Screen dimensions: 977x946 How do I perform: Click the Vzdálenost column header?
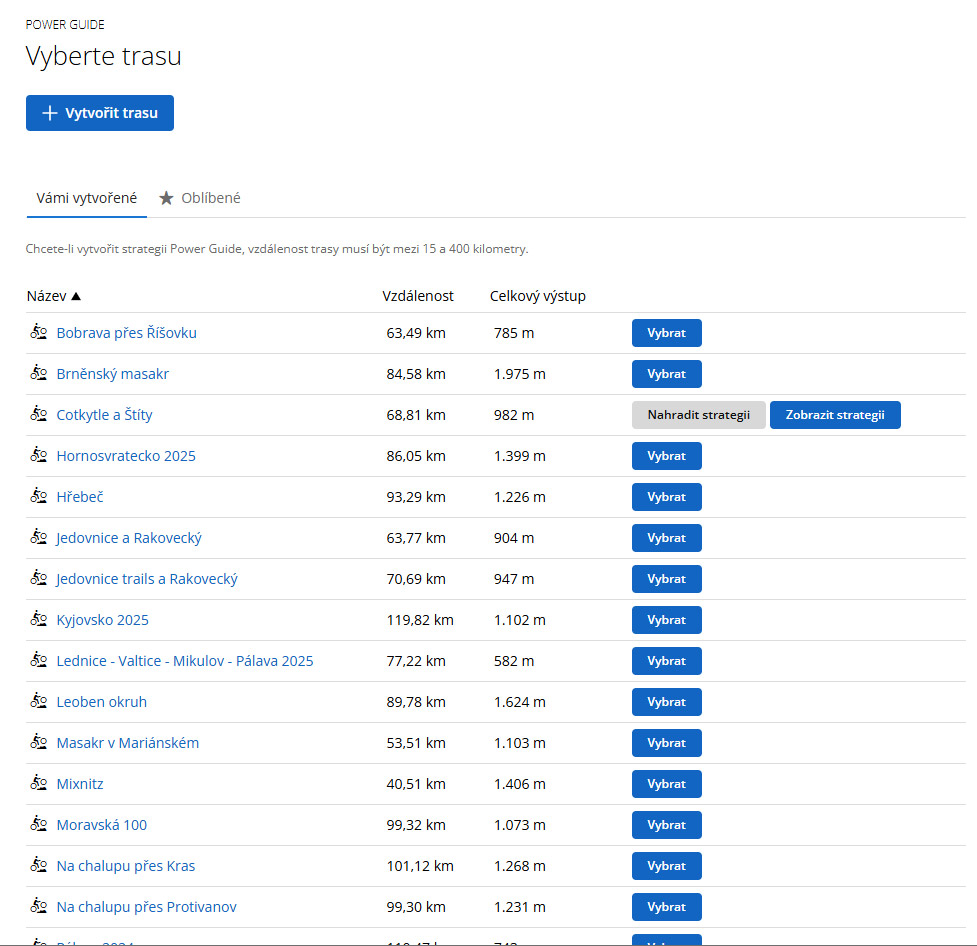[x=418, y=296]
